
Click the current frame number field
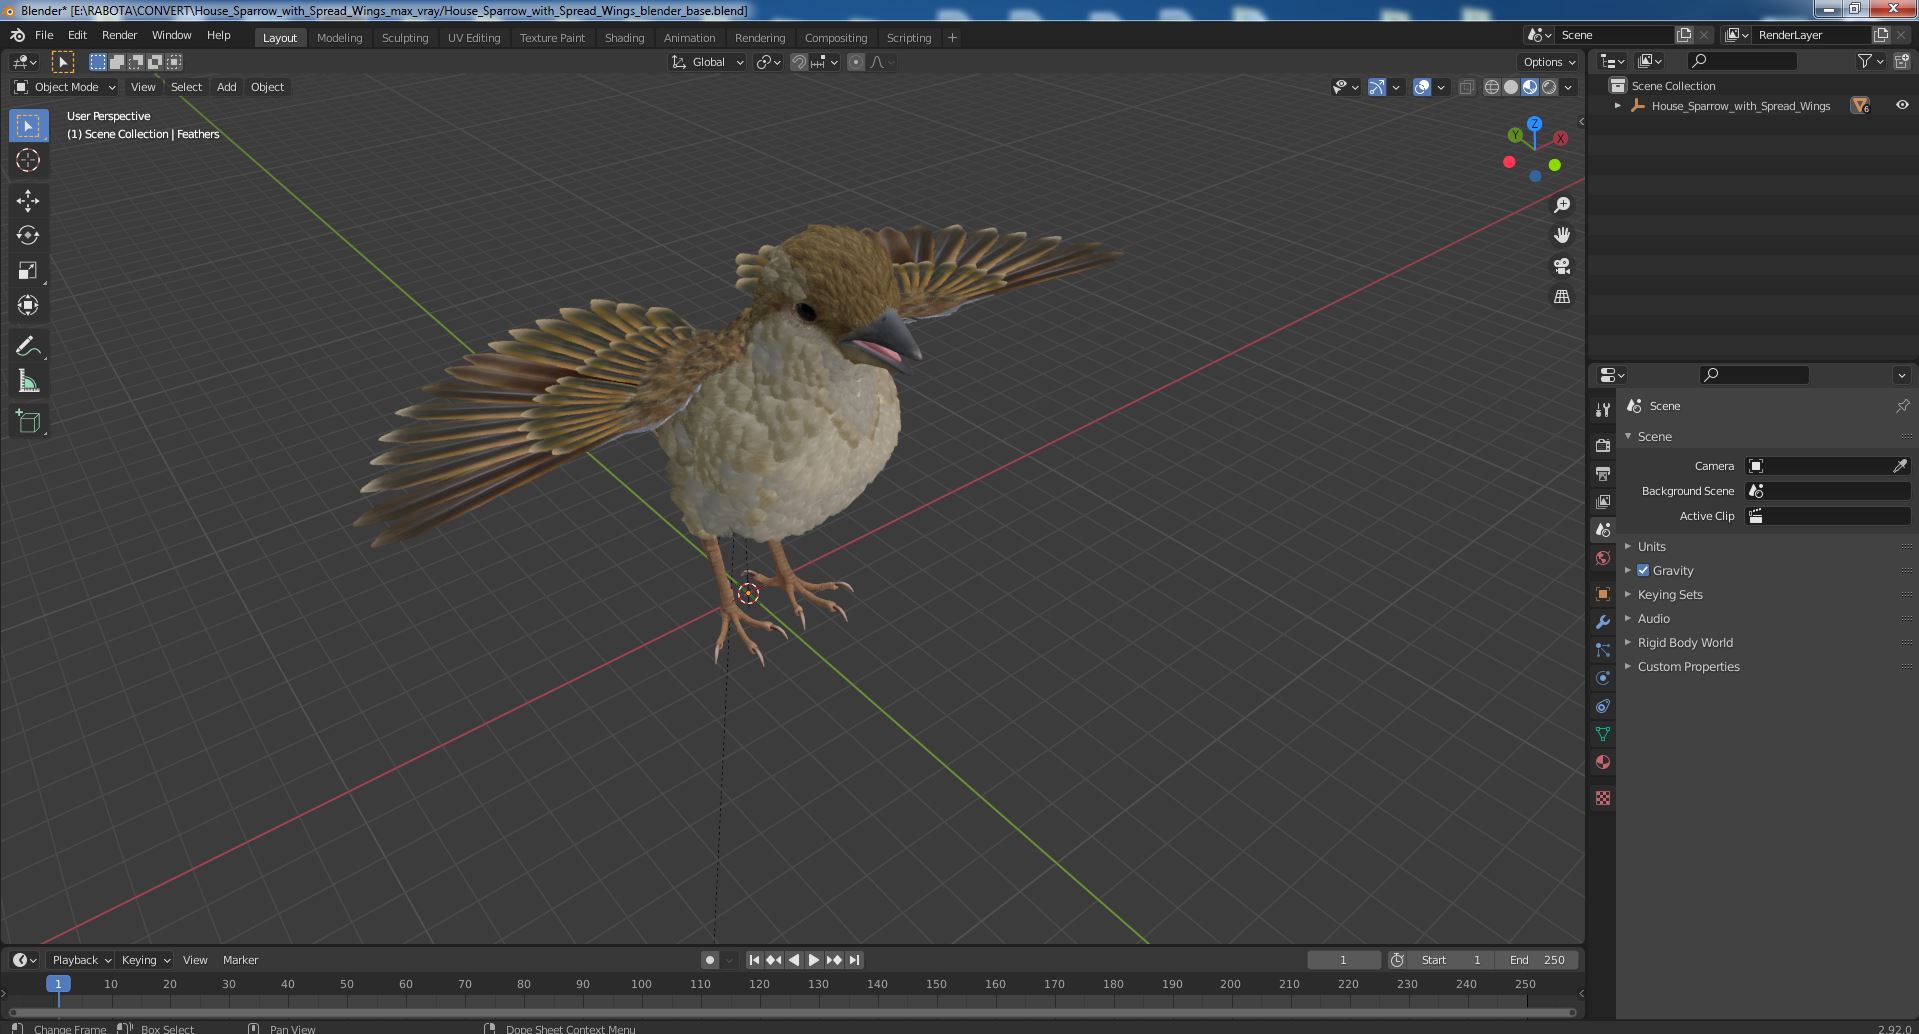tap(1343, 960)
